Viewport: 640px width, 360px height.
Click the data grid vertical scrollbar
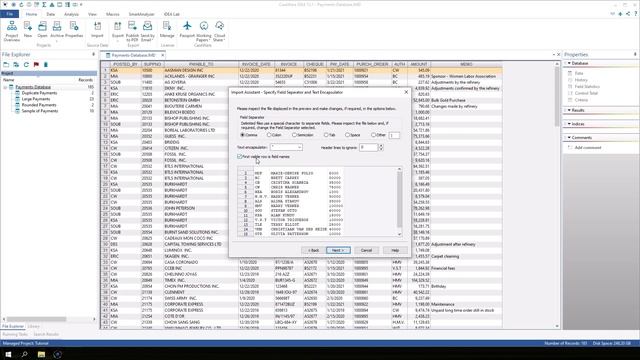click(x=557, y=96)
